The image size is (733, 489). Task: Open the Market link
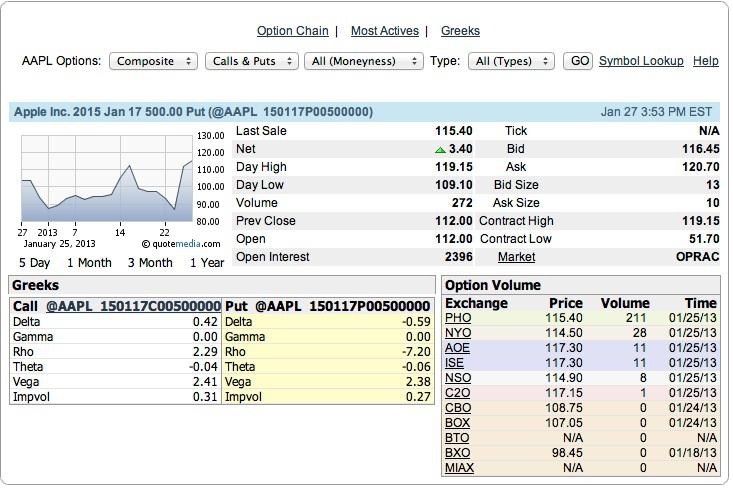point(516,257)
